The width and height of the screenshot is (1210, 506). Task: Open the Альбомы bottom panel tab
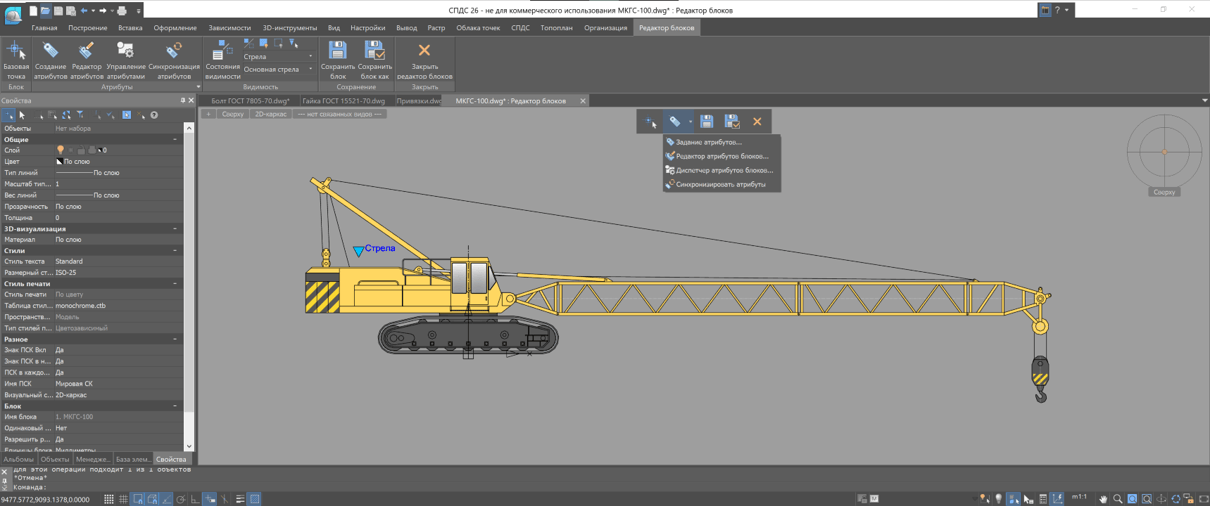pos(18,459)
